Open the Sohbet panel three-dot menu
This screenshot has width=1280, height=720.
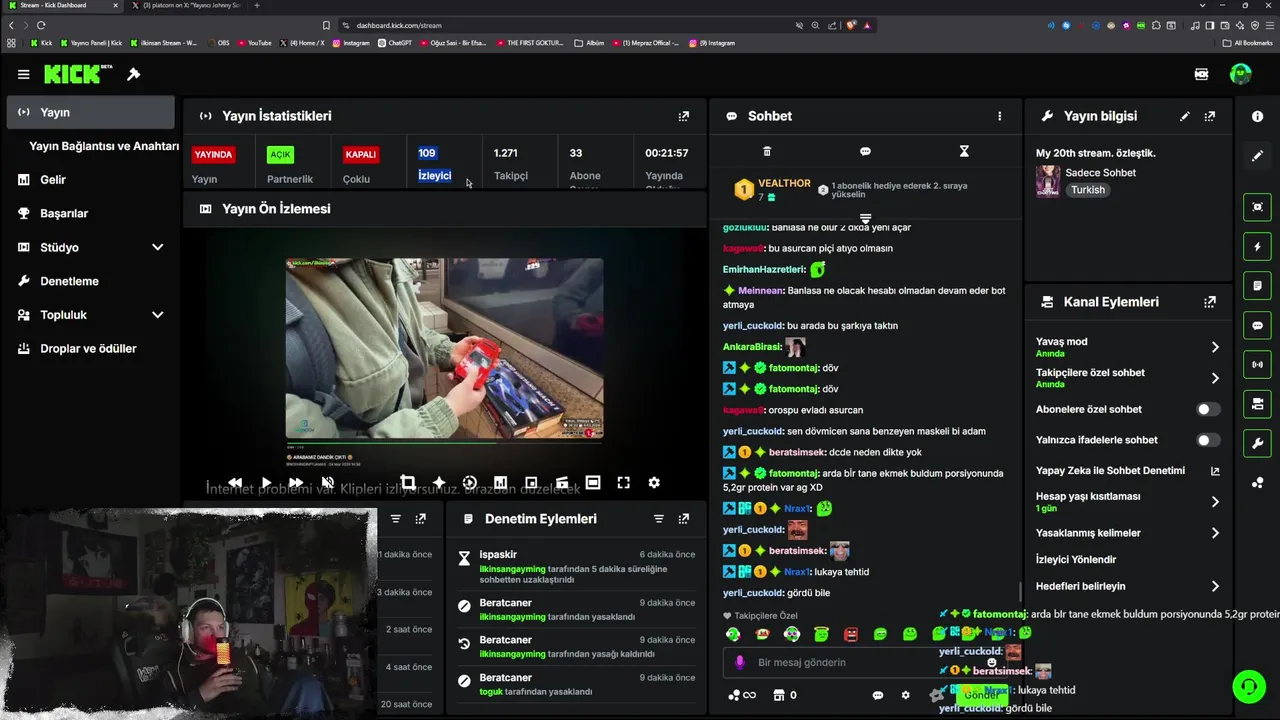[999, 116]
